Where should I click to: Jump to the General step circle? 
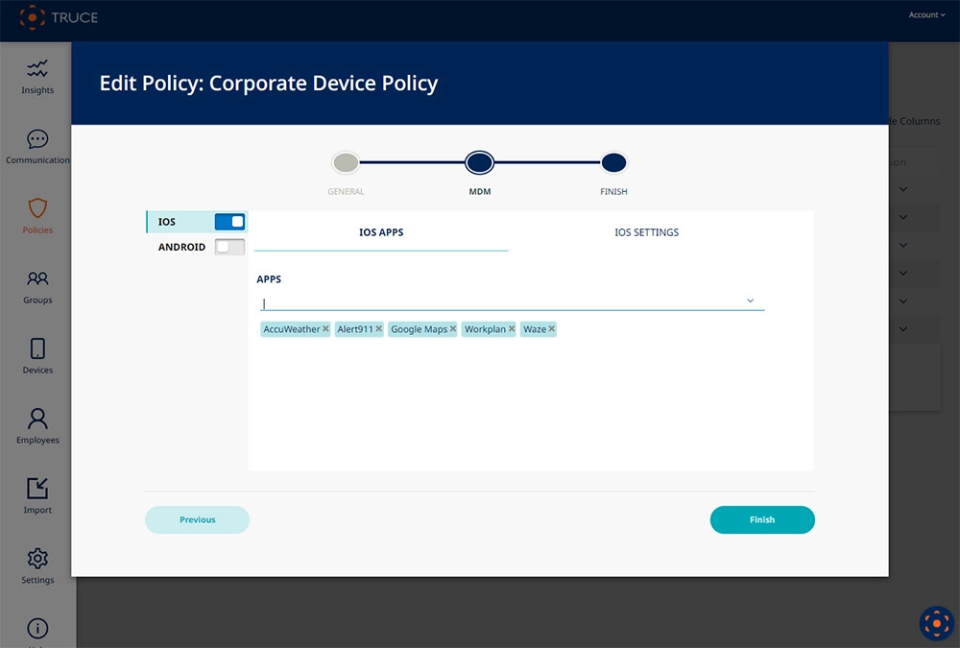[345, 163]
